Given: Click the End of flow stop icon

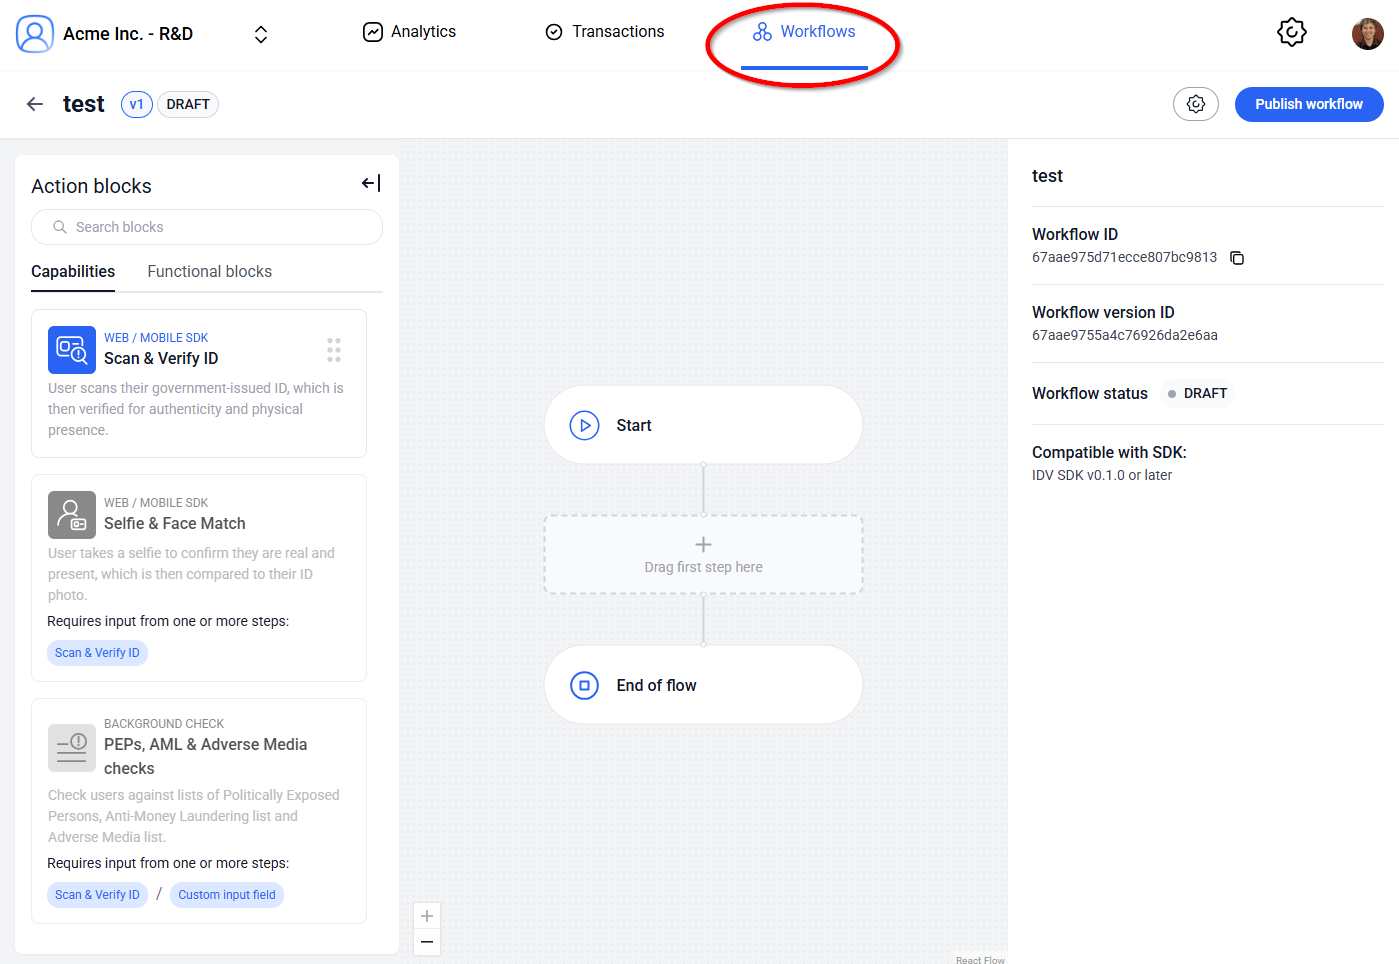Looking at the screenshot, I should 584,684.
